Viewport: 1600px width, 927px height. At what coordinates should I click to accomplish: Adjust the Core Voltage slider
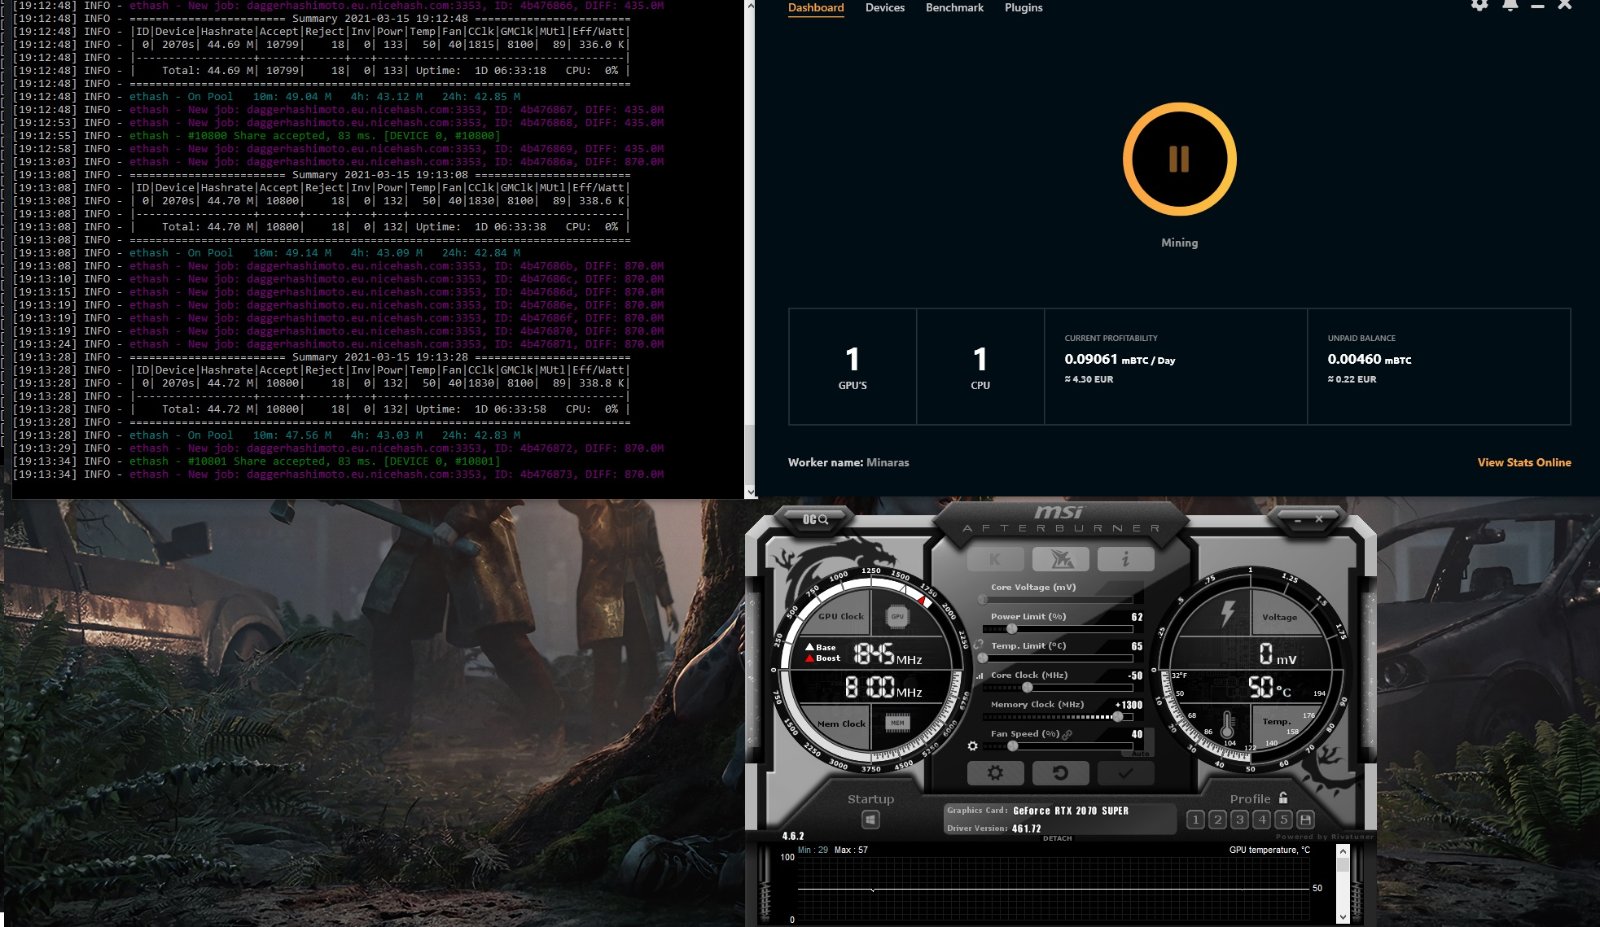(1058, 600)
